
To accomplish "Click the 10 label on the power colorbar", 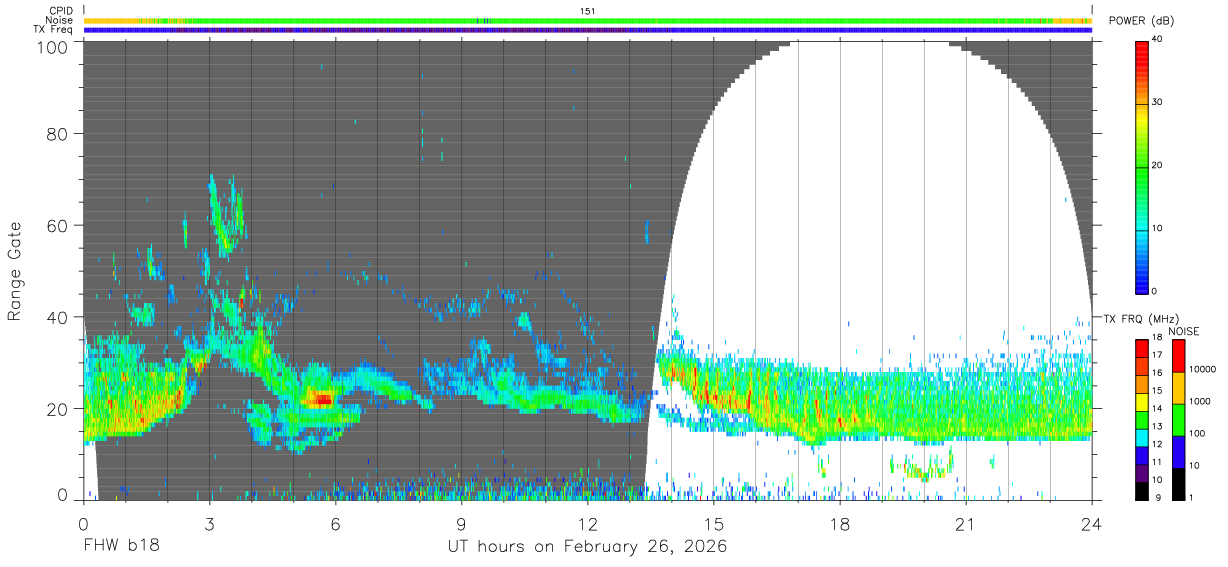I will click(1157, 228).
